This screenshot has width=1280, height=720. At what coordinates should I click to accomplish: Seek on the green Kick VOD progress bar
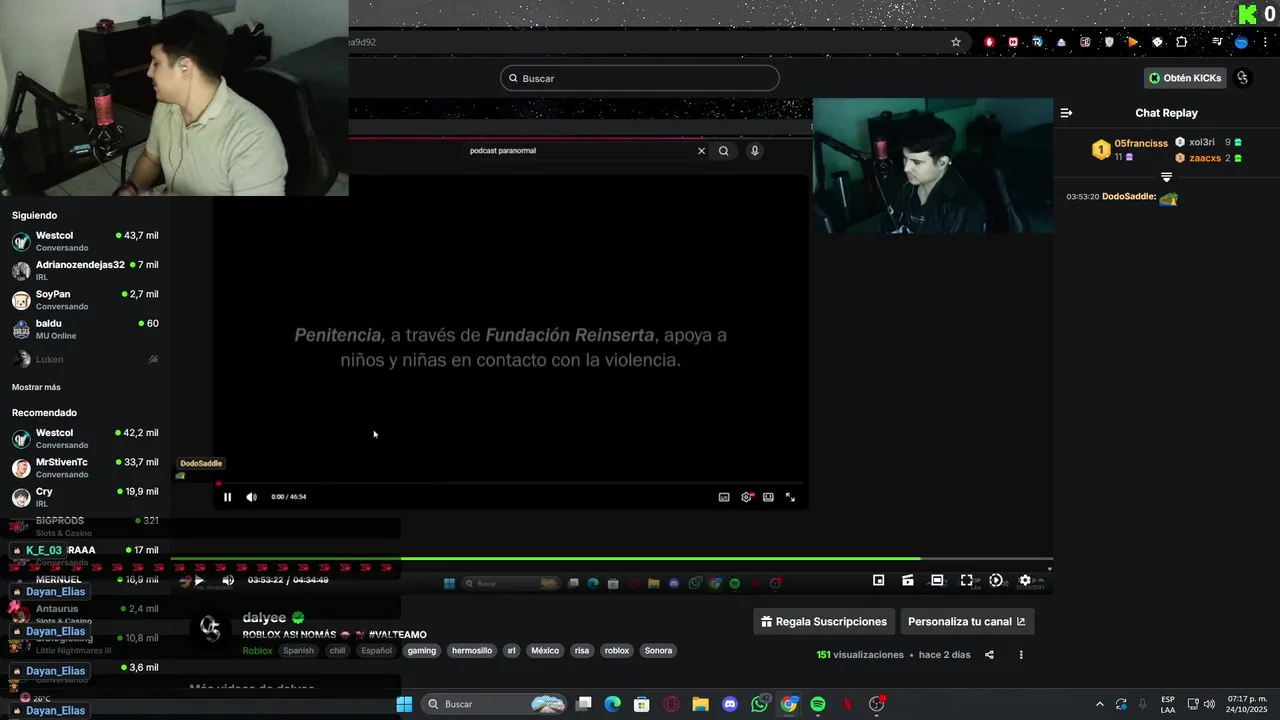tap(612, 559)
